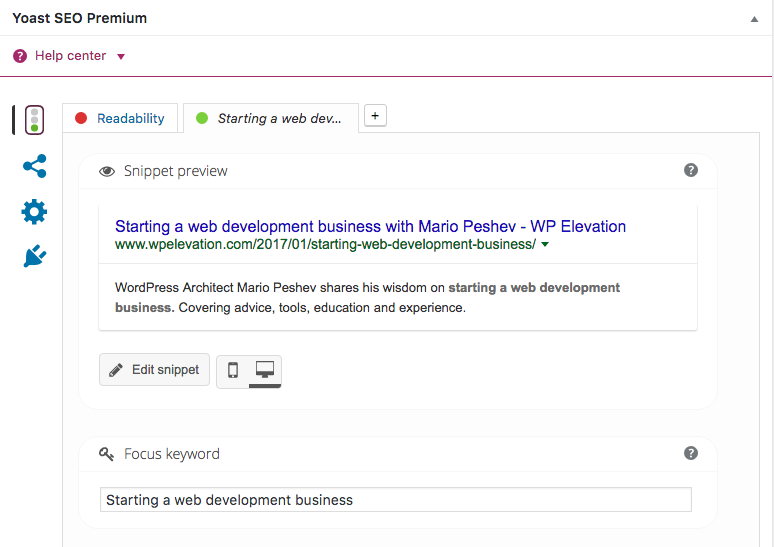Viewport: 774px width, 547px height.
Task: Open the plug extensions icon in sidebar
Action: pyautogui.click(x=35, y=257)
